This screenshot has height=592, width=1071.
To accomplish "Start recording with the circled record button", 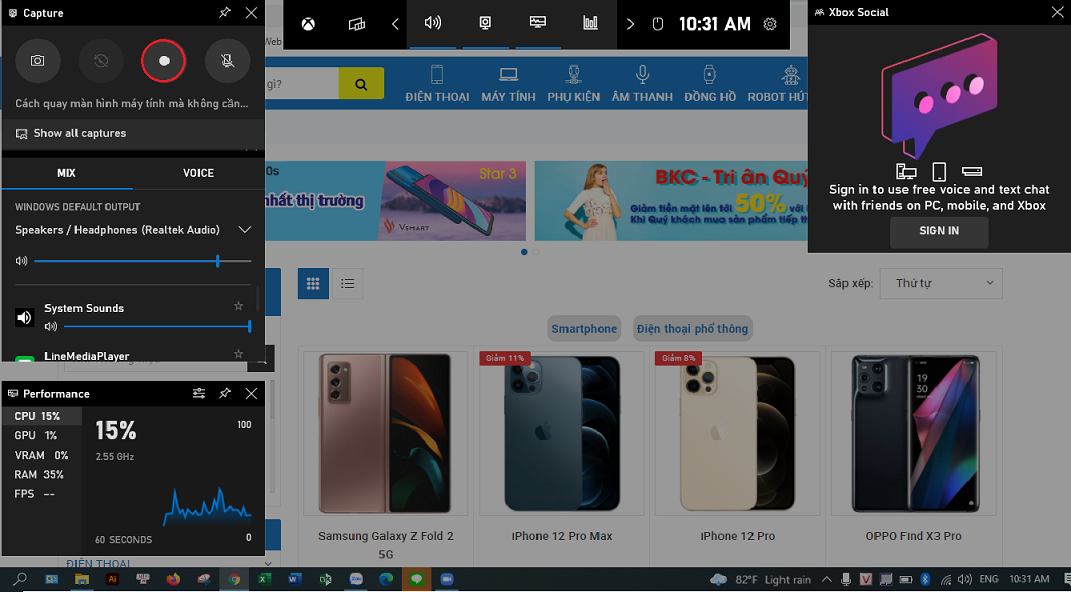I will point(164,61).
